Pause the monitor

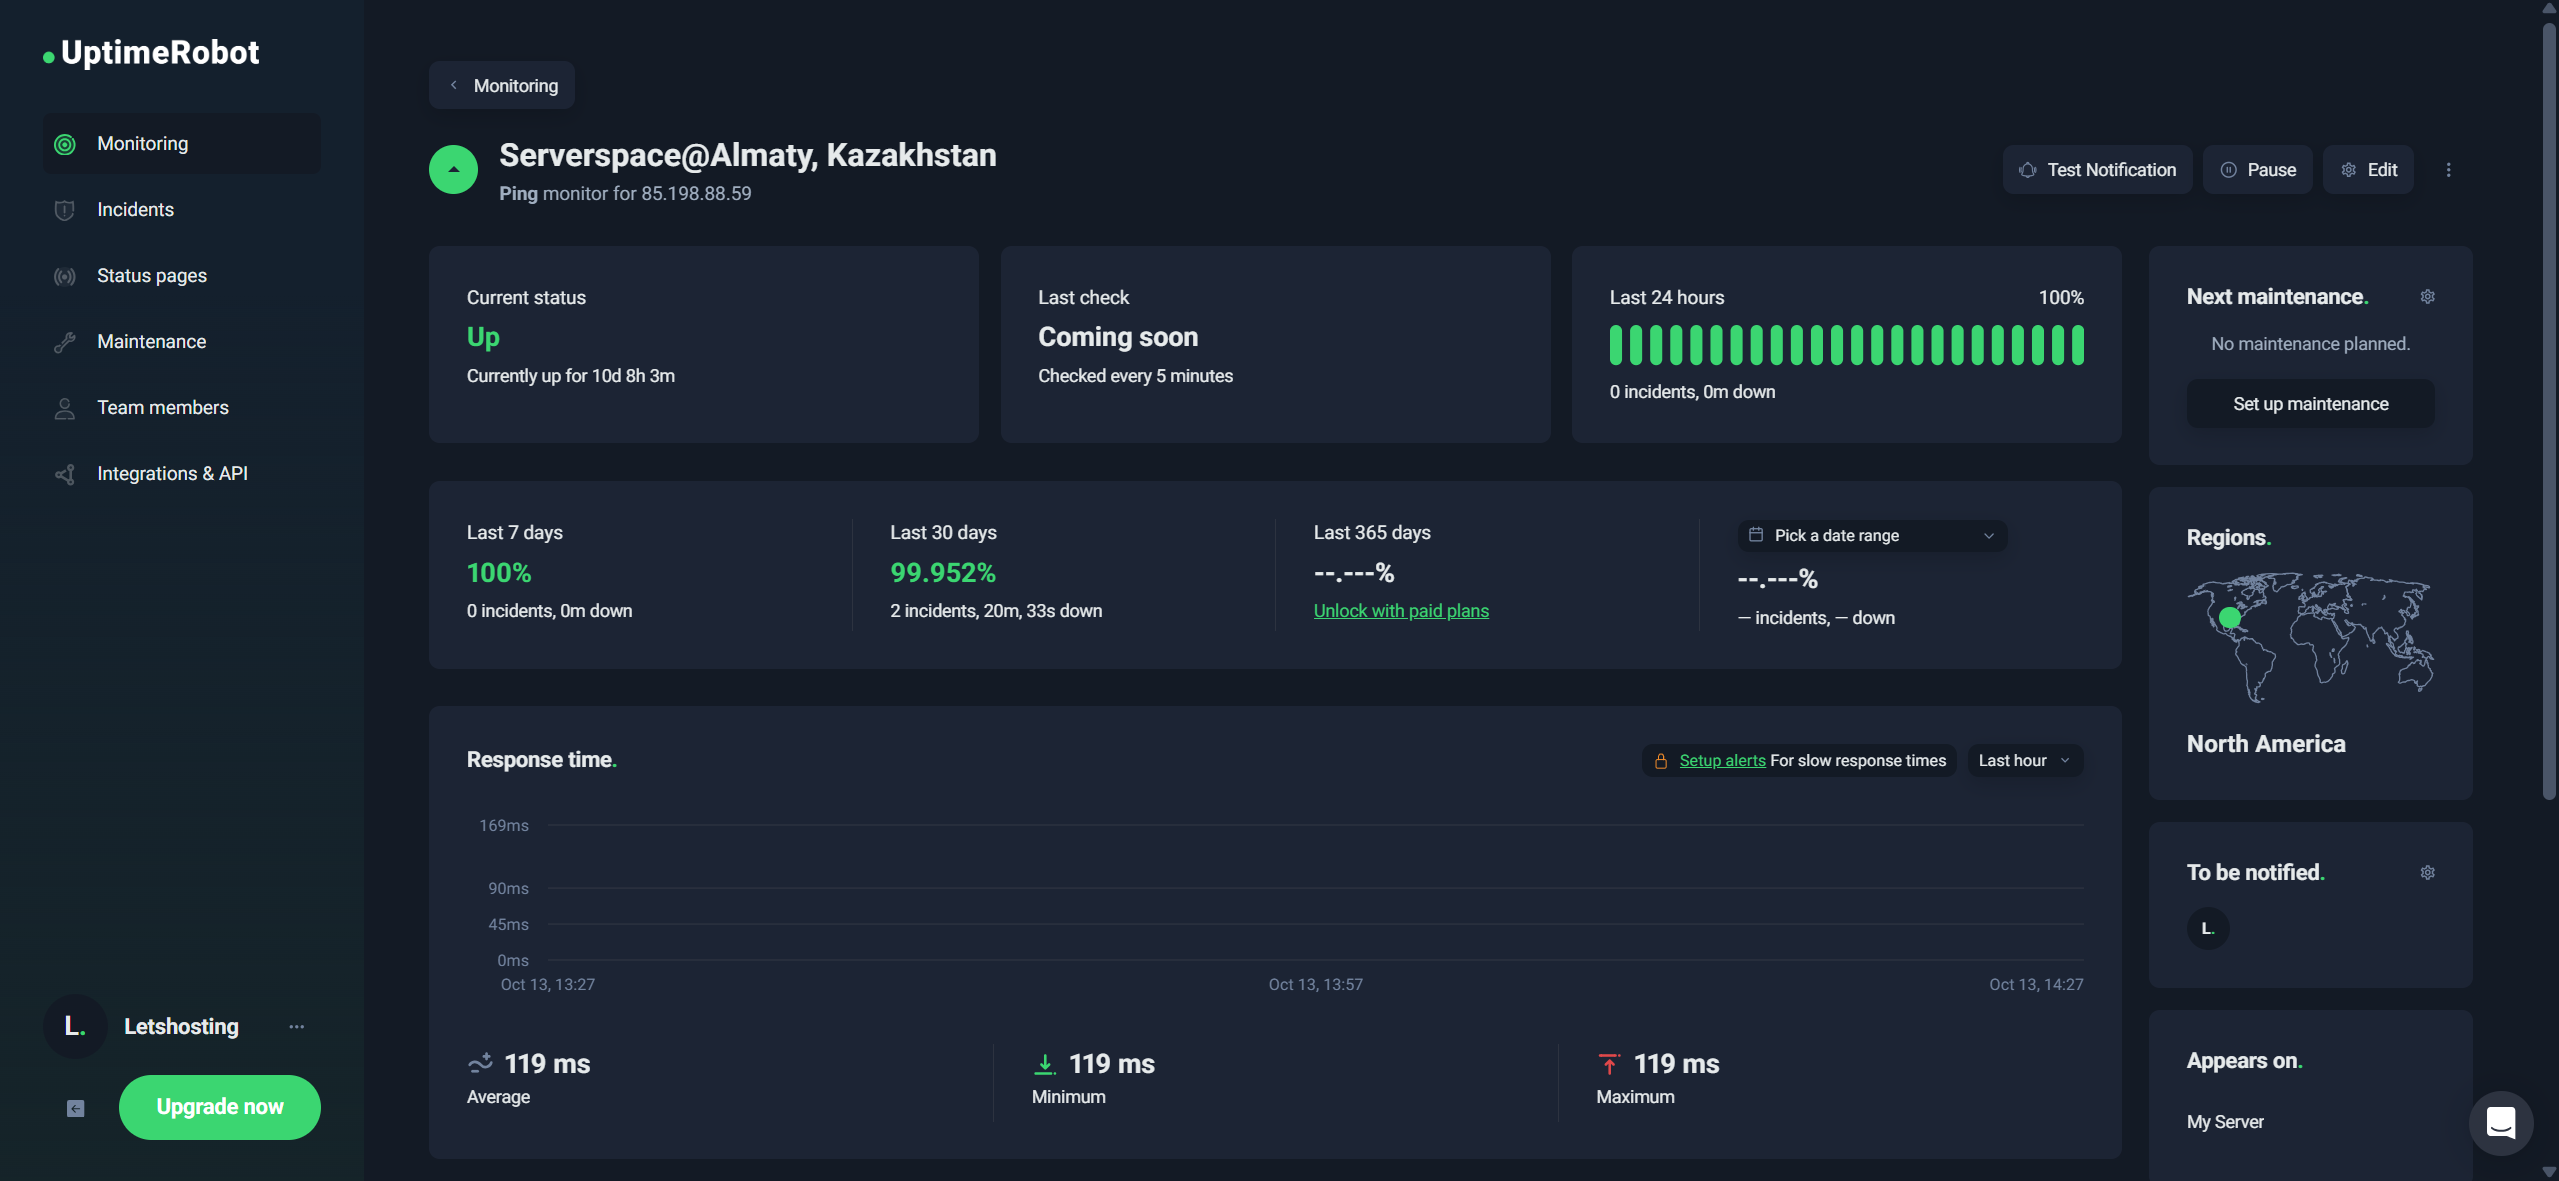coord(2258,170)
